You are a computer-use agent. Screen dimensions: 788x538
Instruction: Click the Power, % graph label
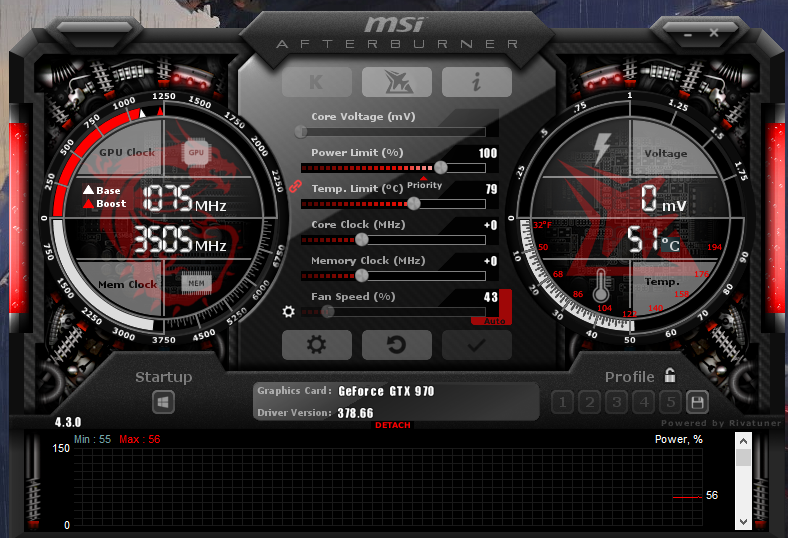[x=678, y=440]
